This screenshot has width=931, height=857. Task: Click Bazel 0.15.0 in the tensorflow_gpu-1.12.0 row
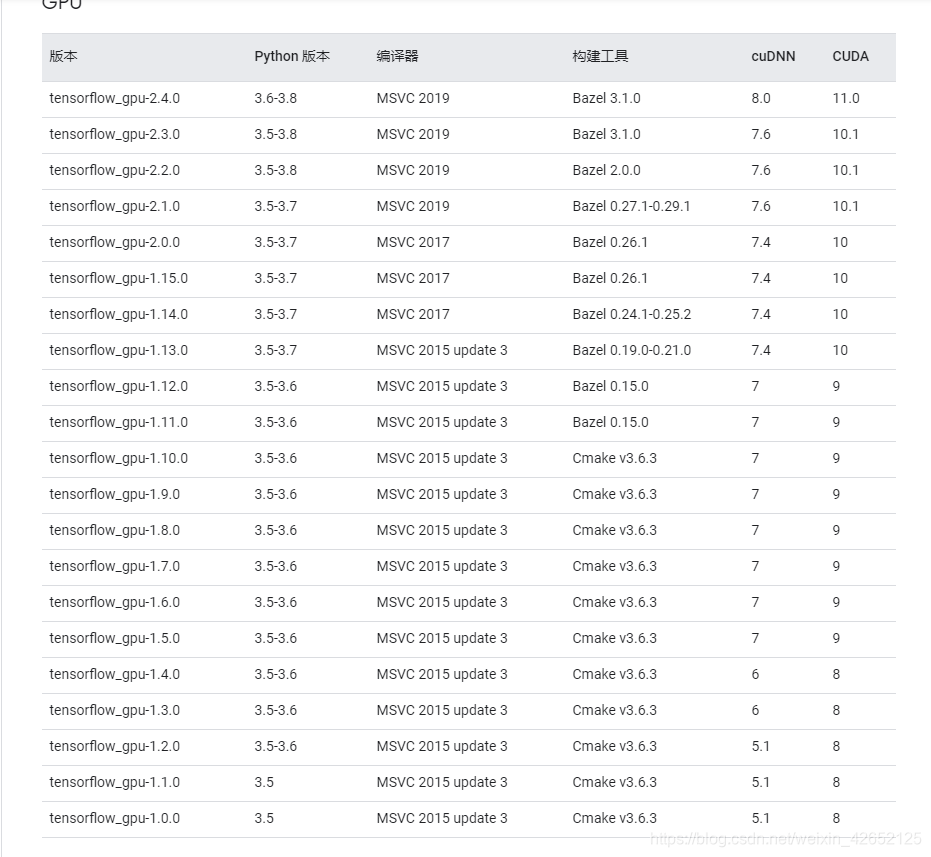pyautogui.click(x=610, y=387)
